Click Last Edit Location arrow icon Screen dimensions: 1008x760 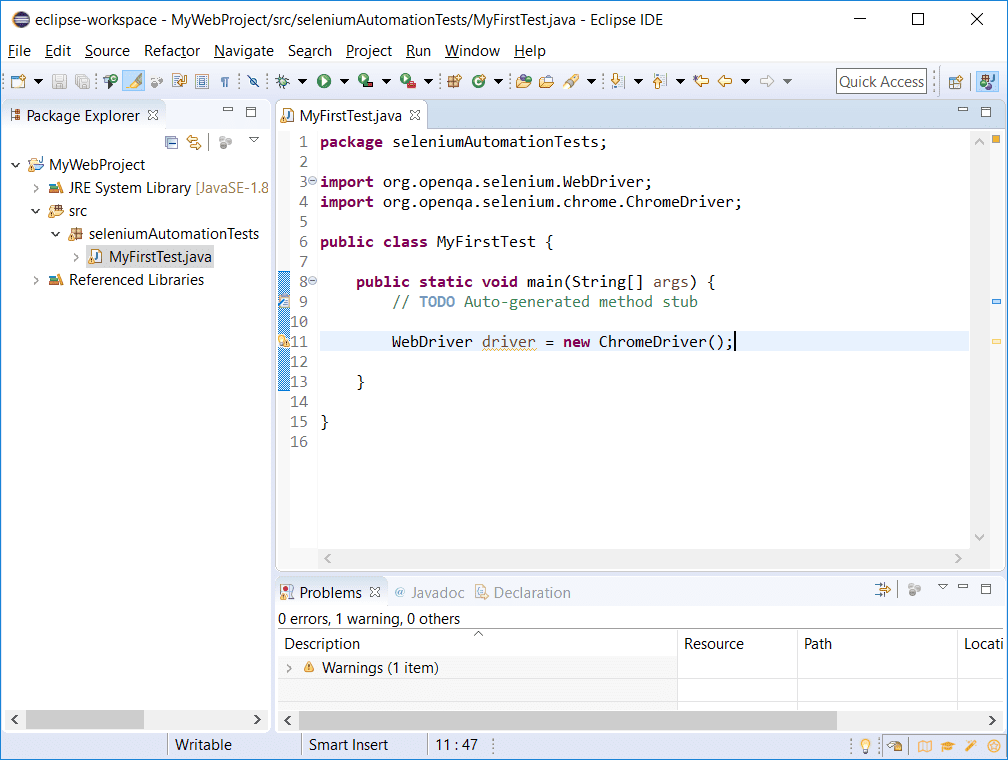click(702, 81)
